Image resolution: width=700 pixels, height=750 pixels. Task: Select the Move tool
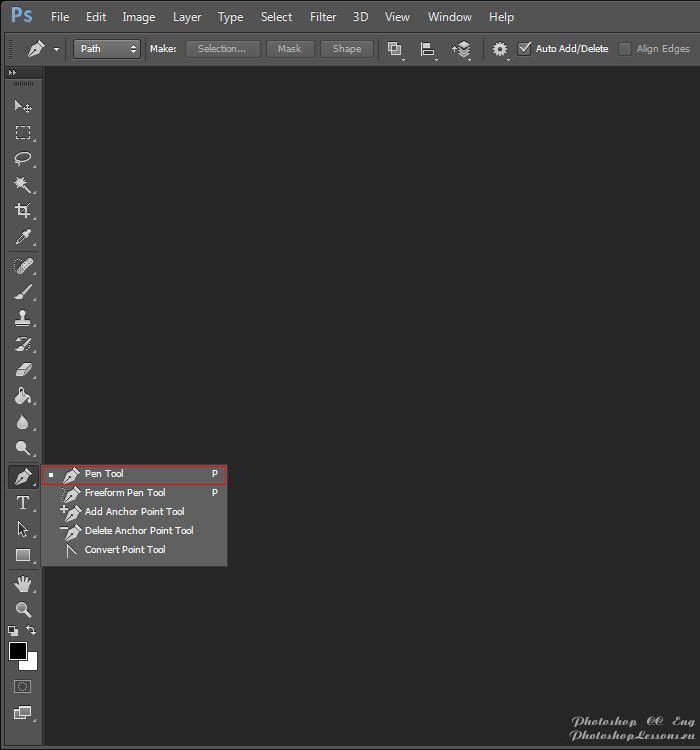tap(22, 107)
